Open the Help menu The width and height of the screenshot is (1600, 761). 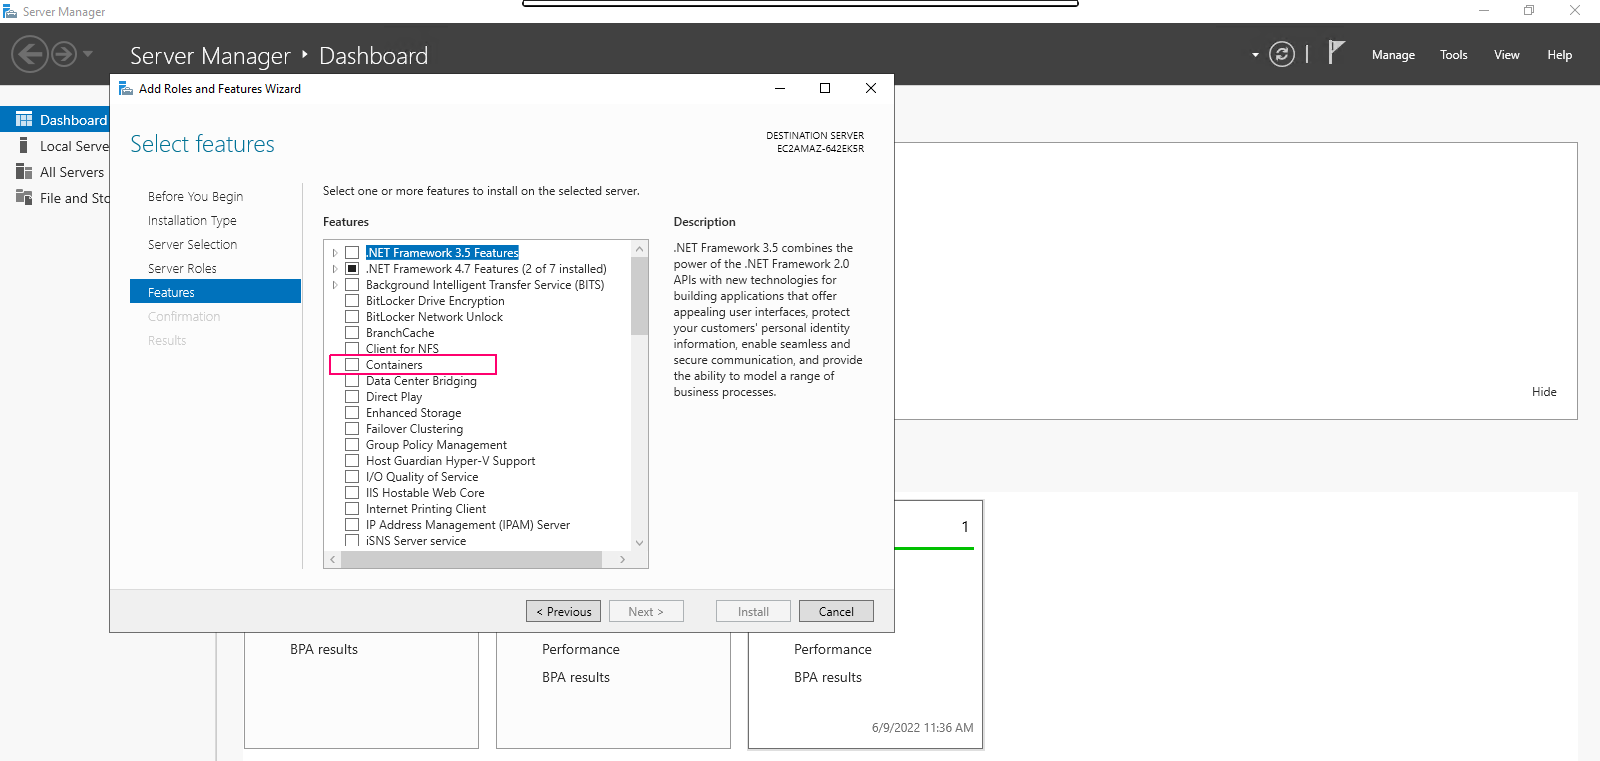pos(1560,55)
